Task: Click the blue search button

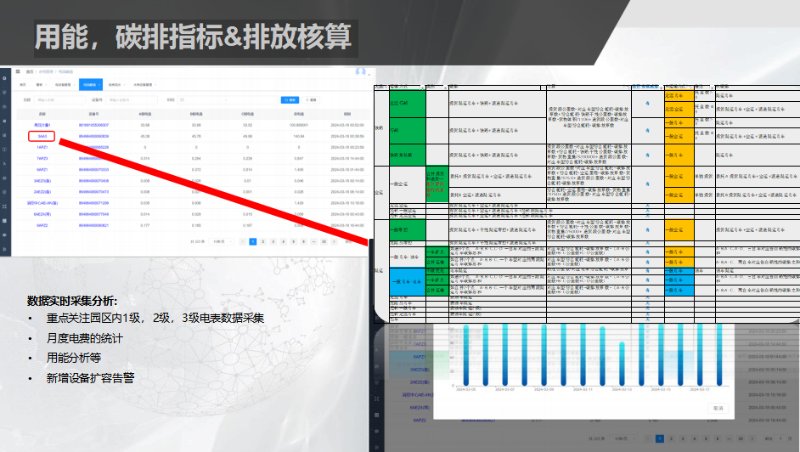Action: tap(289, 100)
